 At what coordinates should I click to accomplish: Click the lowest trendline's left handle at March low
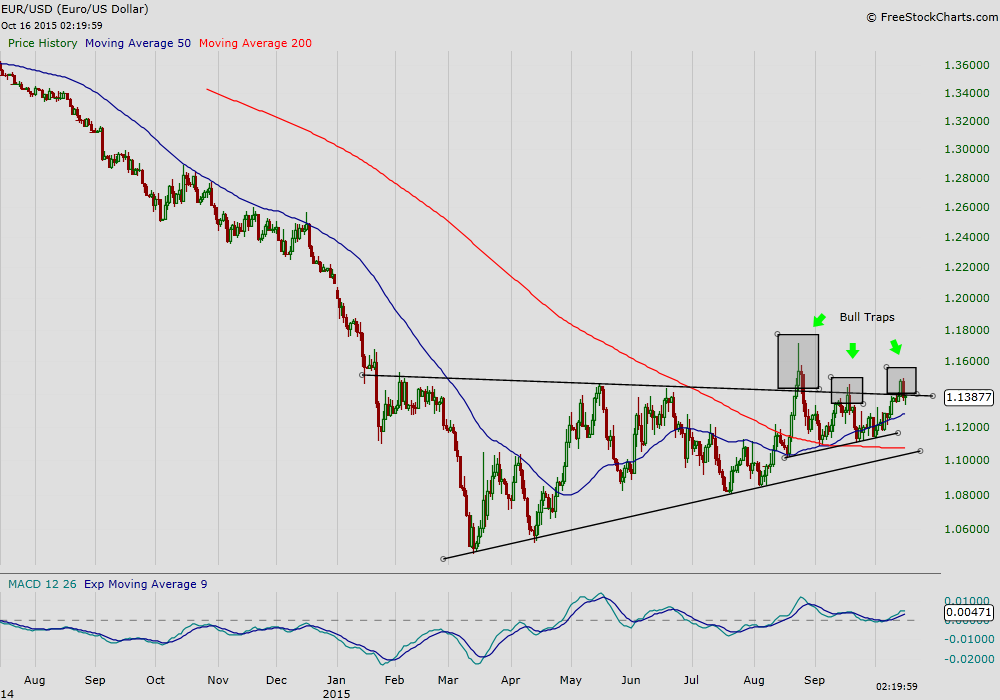tap(443, 558)
